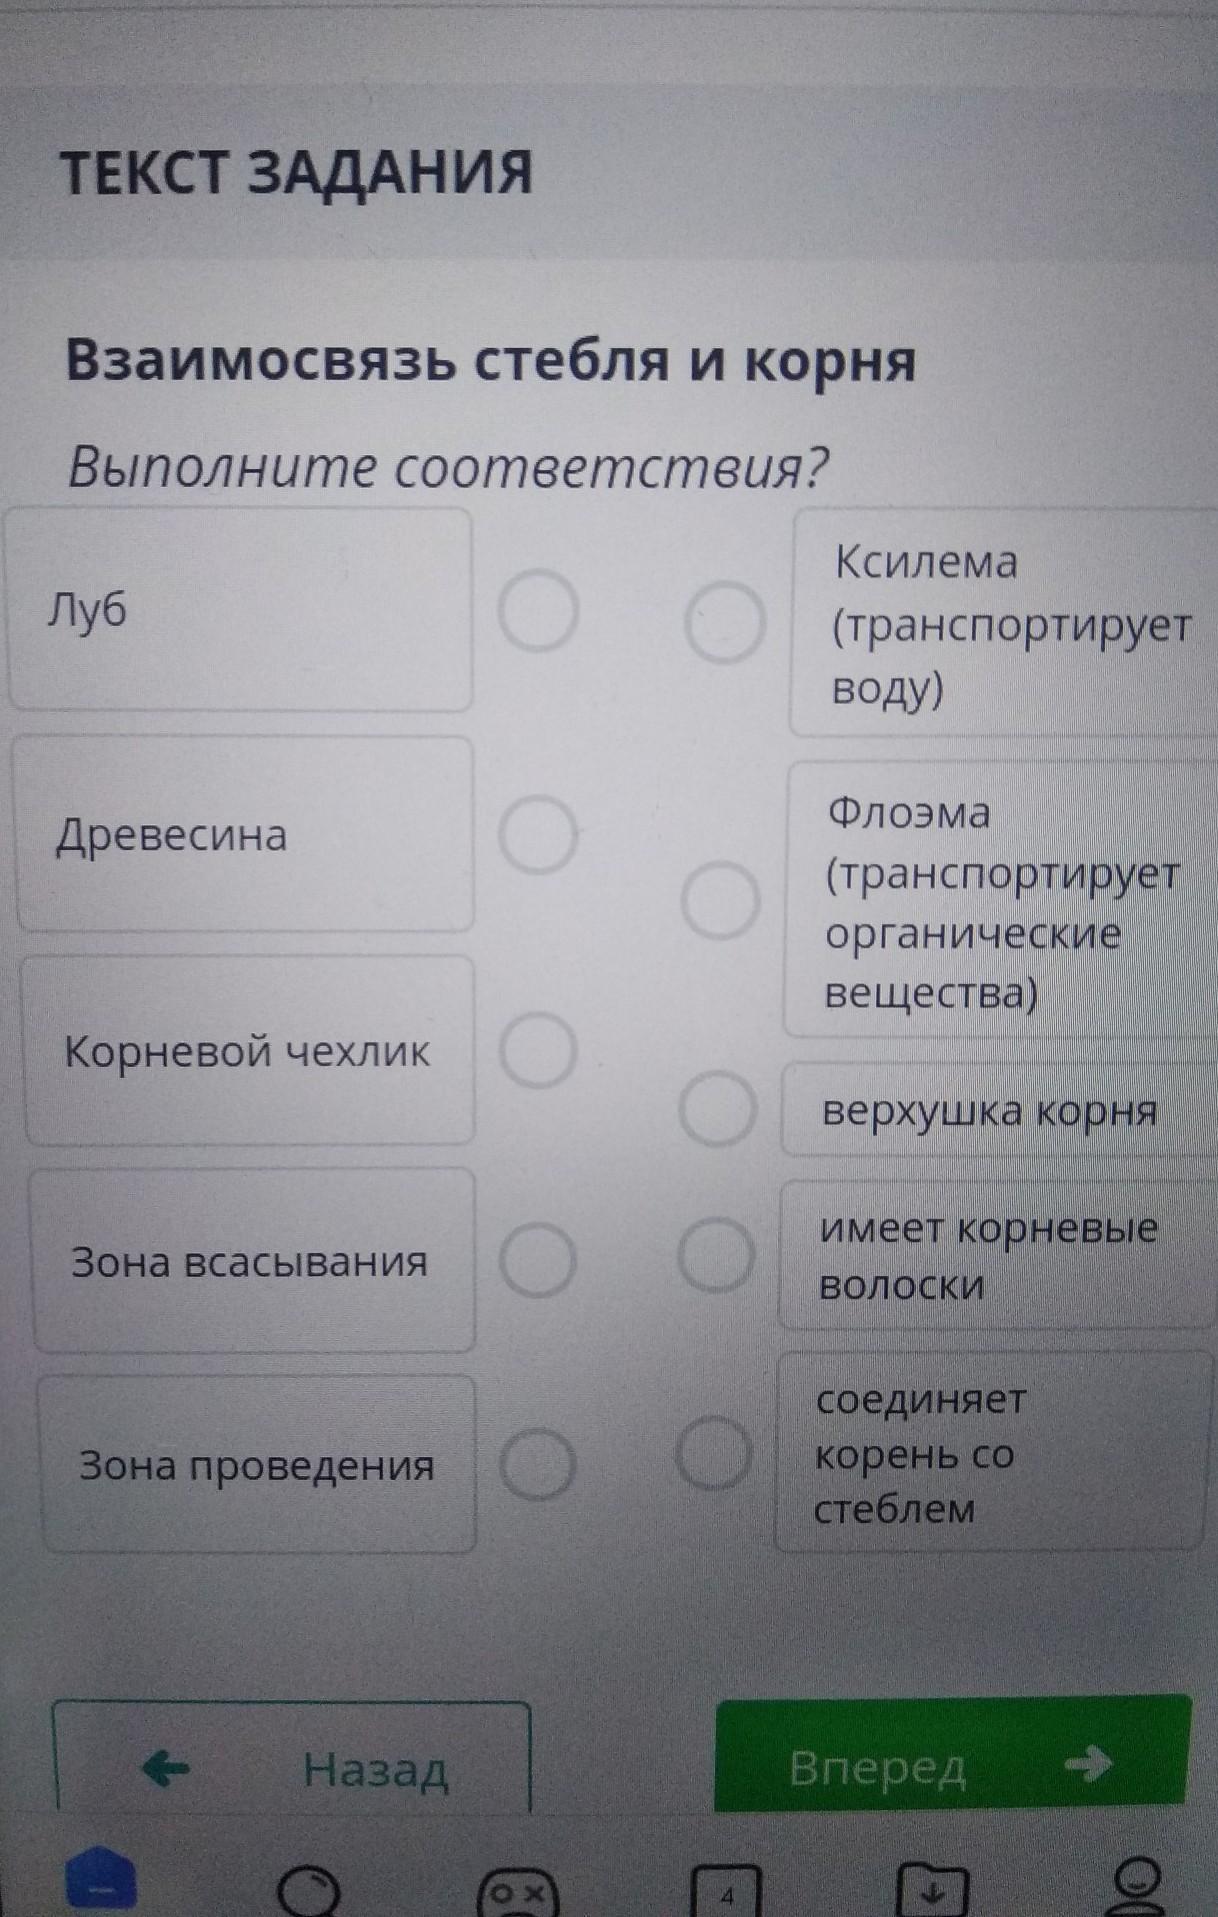Choose the circle for Флоэма answer
Viewport: 1218px width, 1917px height.
point(720,900)
